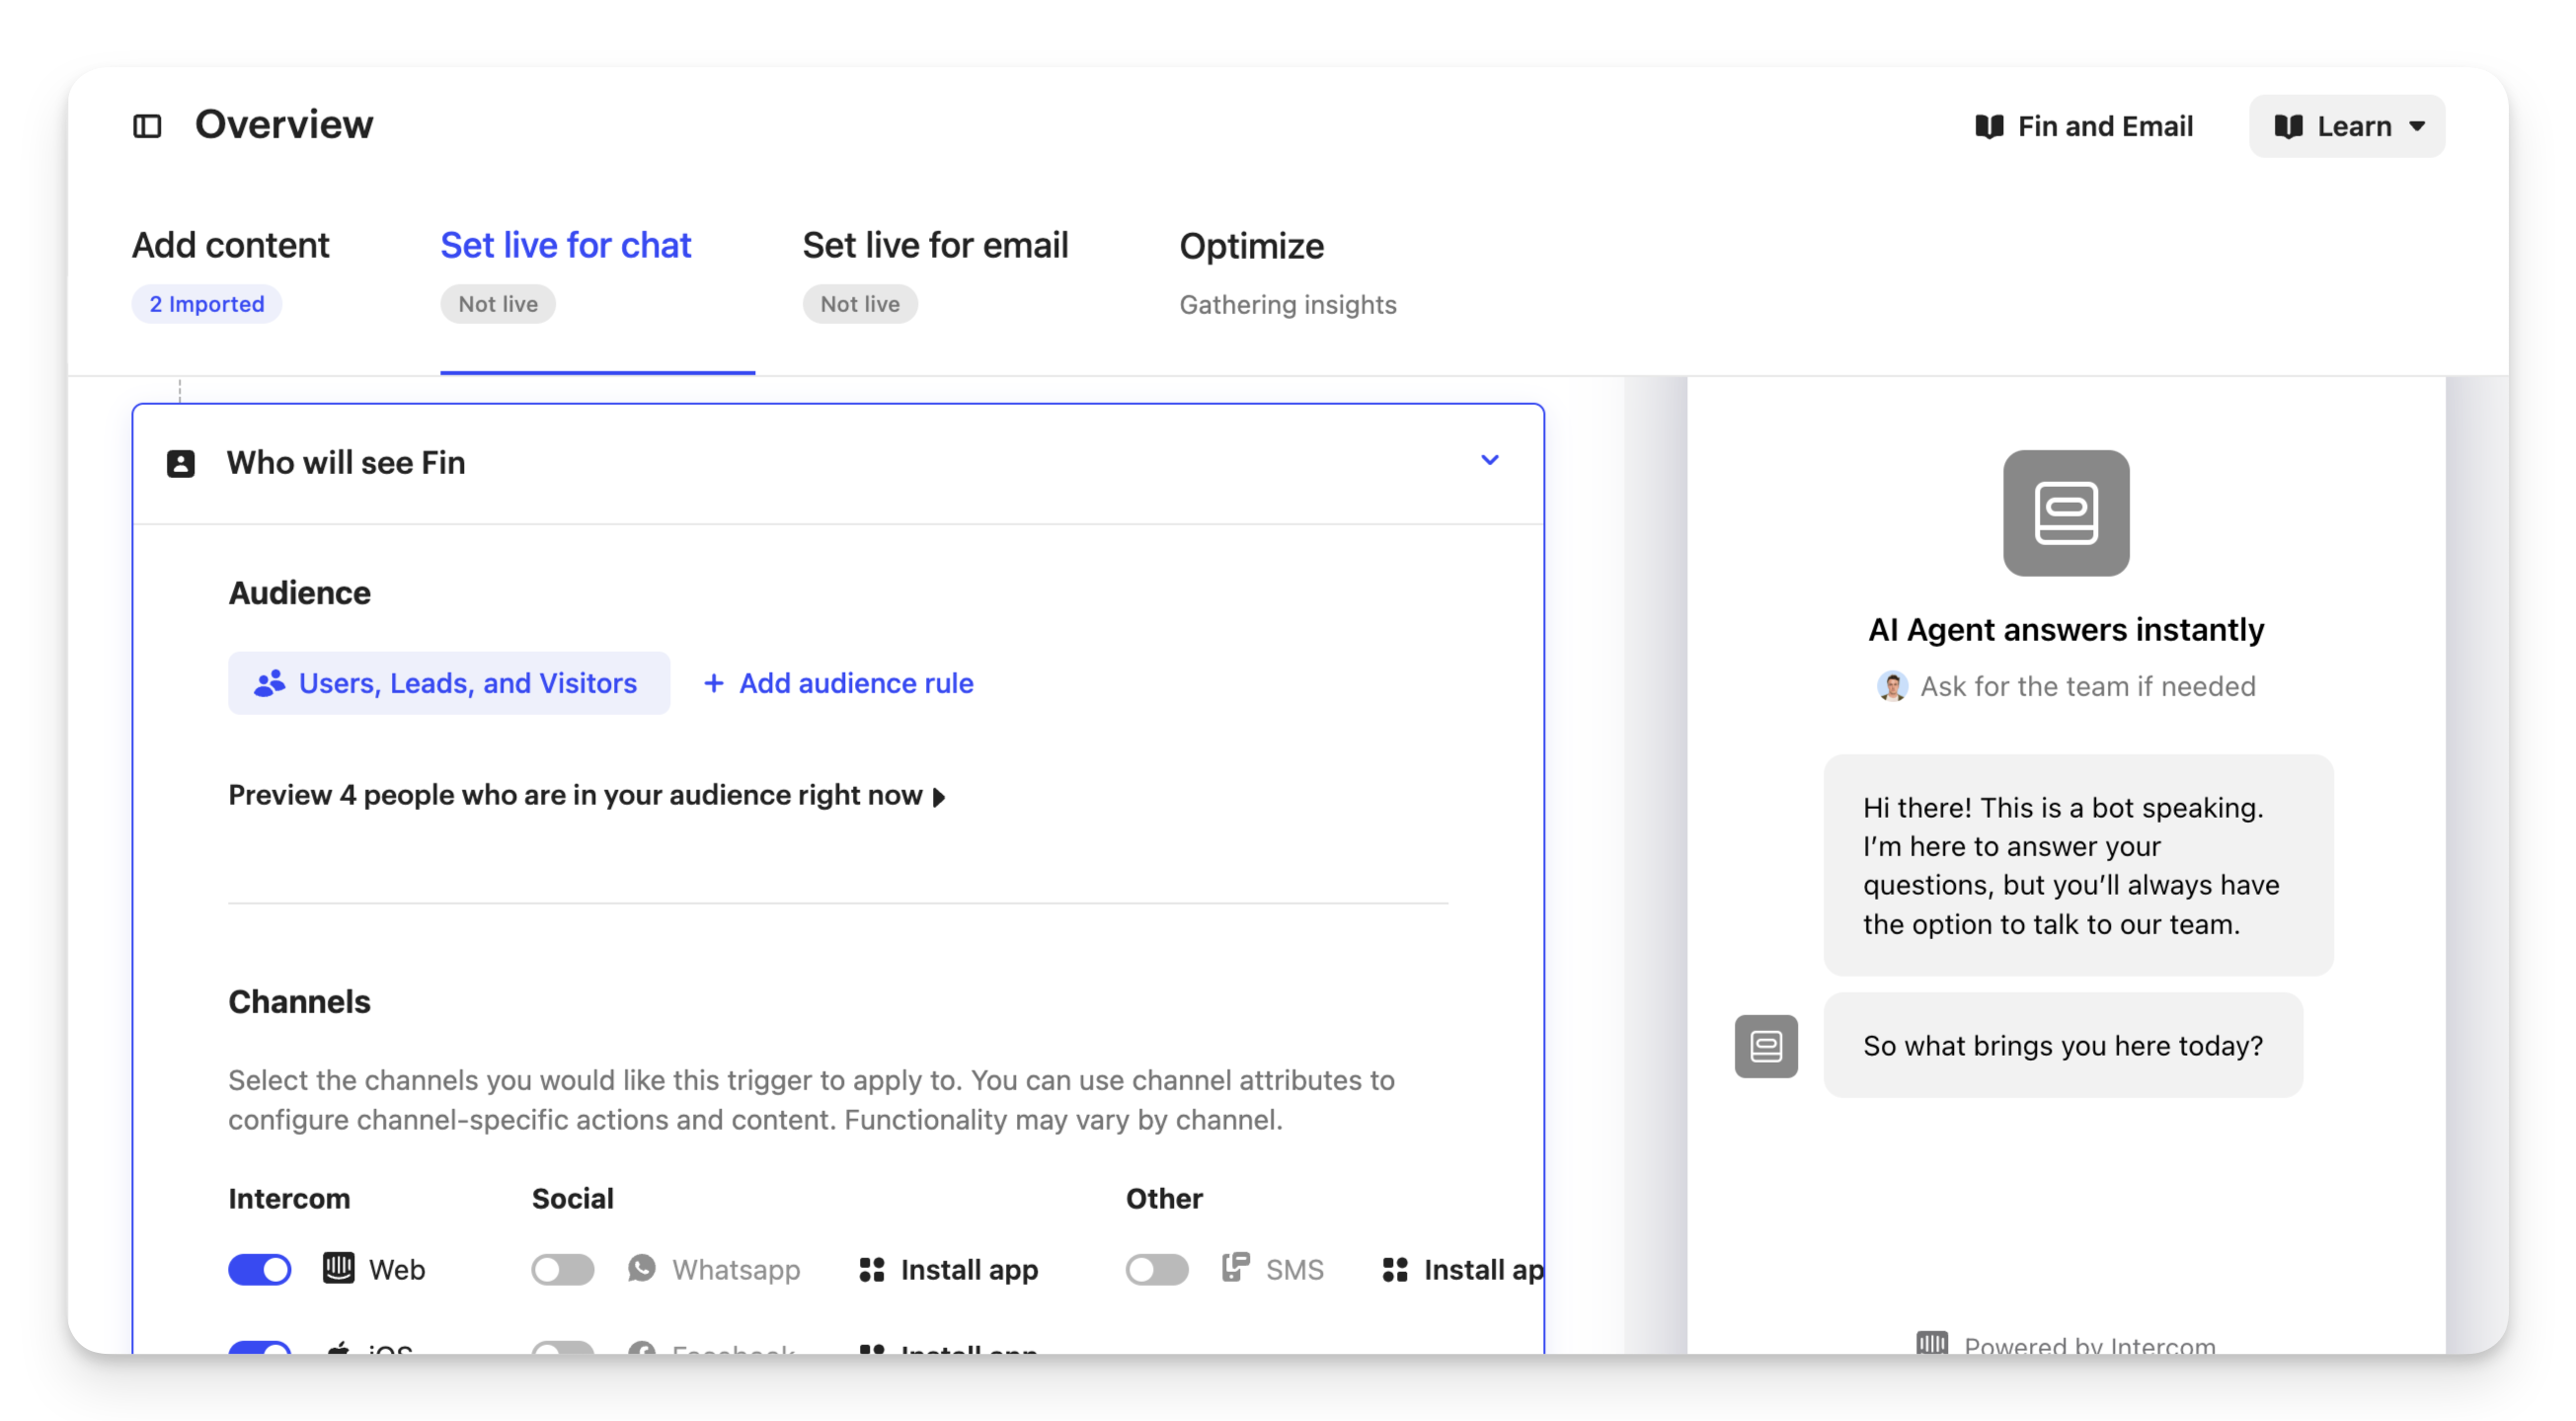Viewport: 2576px width, 1421px height.
Task: Click the Hi there bot greeting message bubble
Action: (2078, 865)
